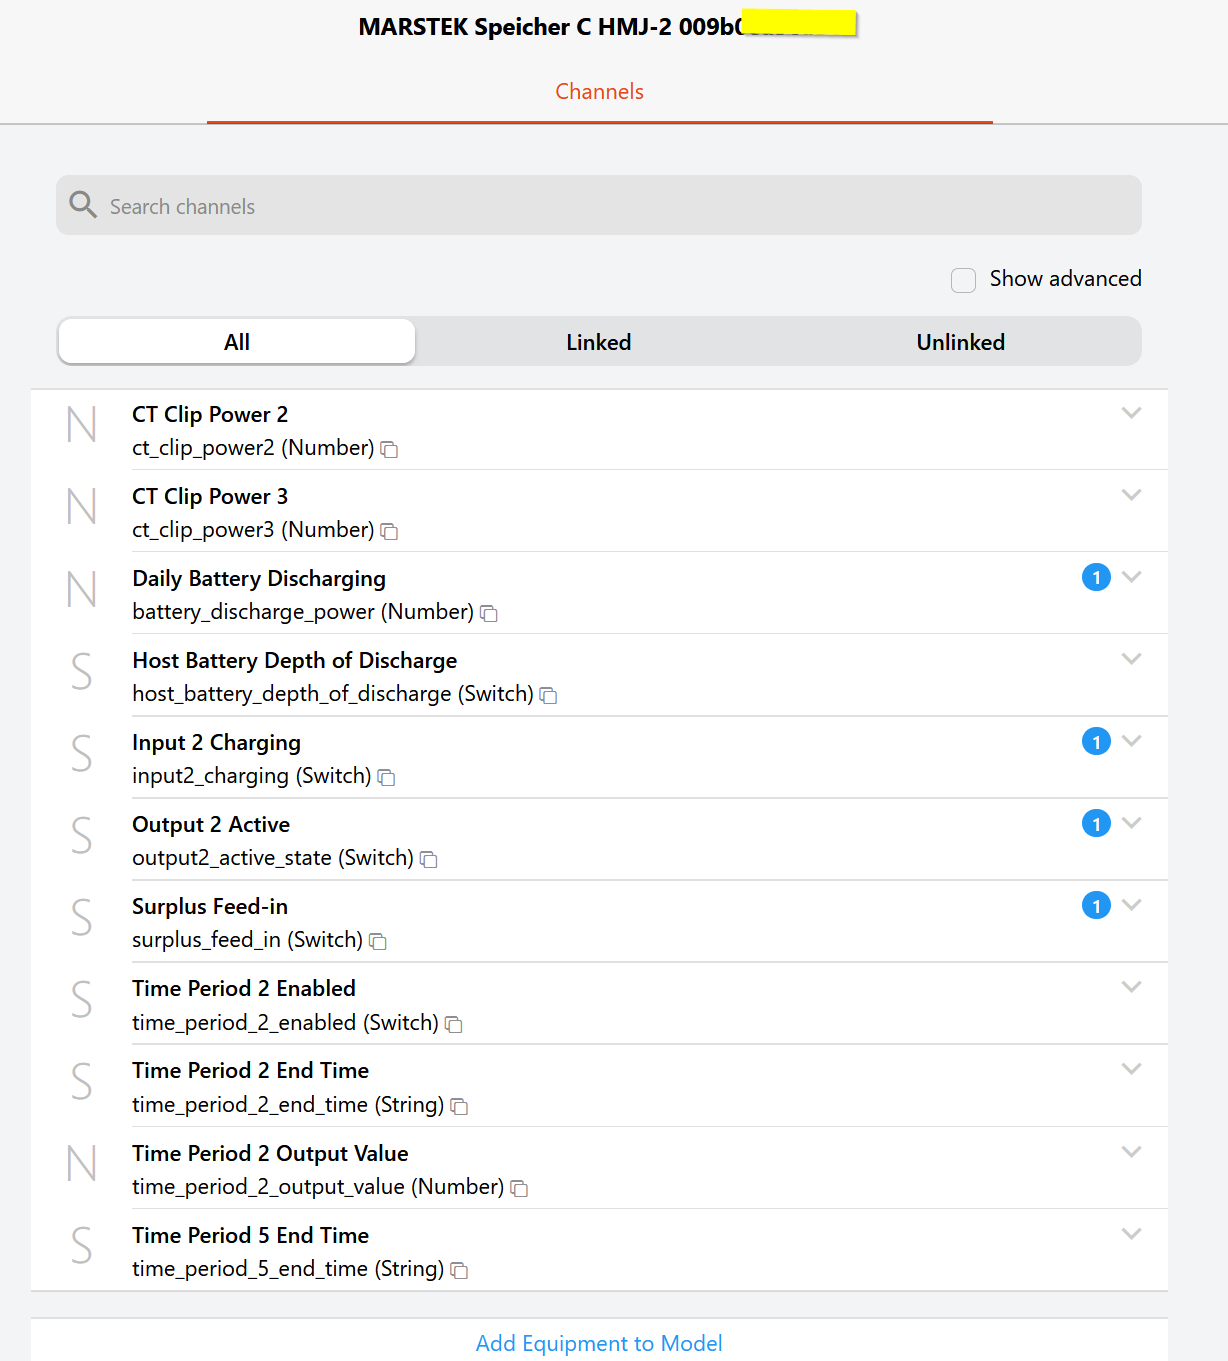The image size is (1228, 1361).
Task: Expand Time Period 5 End Time channel
Action: [x=1131, y=1234]
